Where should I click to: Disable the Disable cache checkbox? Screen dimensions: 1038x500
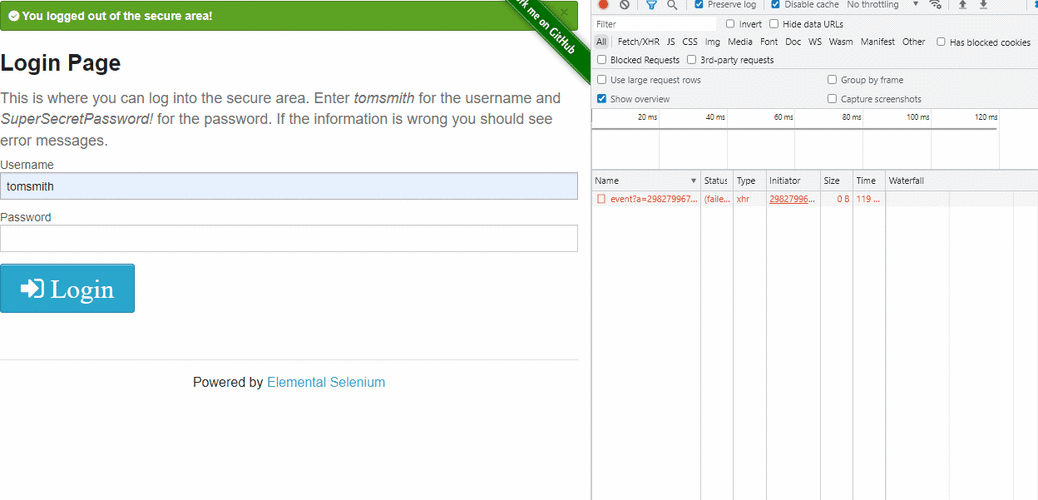click(776, 5)
